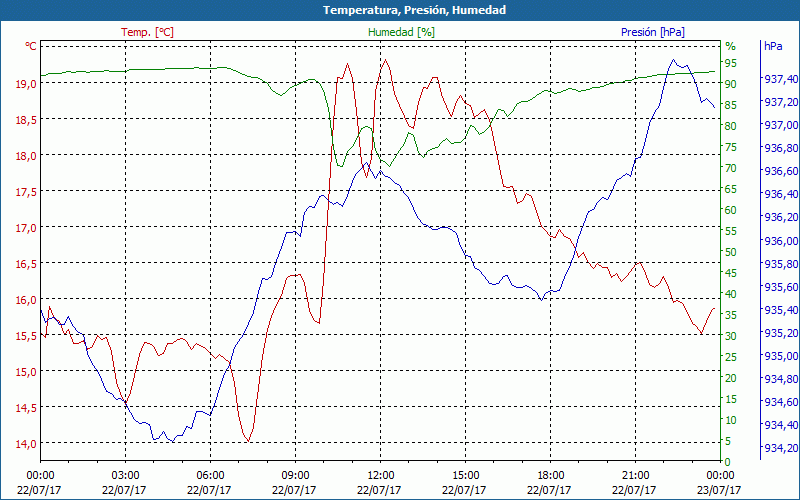Click humidity axis value 90
Screen dimensions: 800x500
tap(731, 84)
